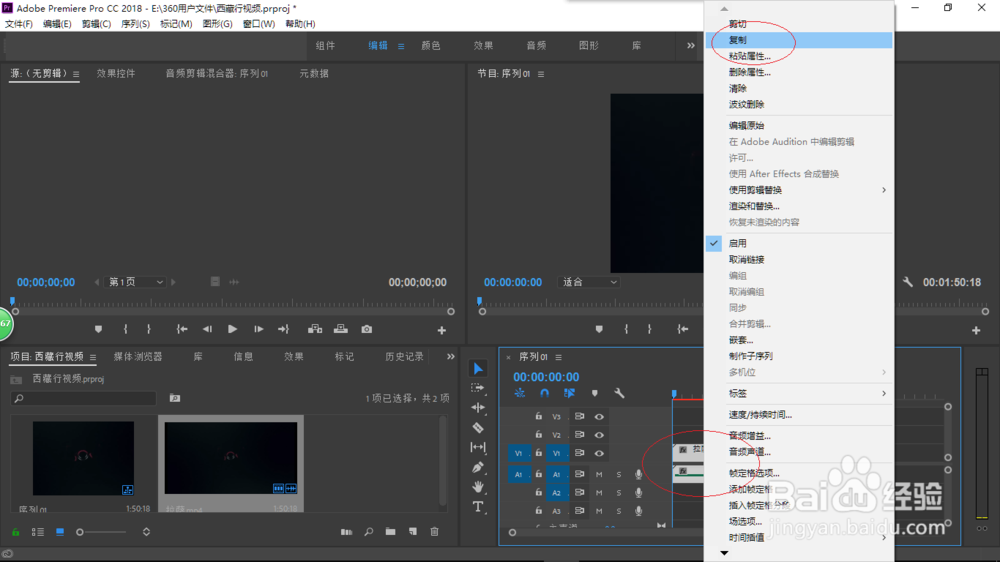The height and width of the screenshot is (562, 1000).
Task: Select the 序列01 thumbnail in Project panel
Action: point(84,458)
